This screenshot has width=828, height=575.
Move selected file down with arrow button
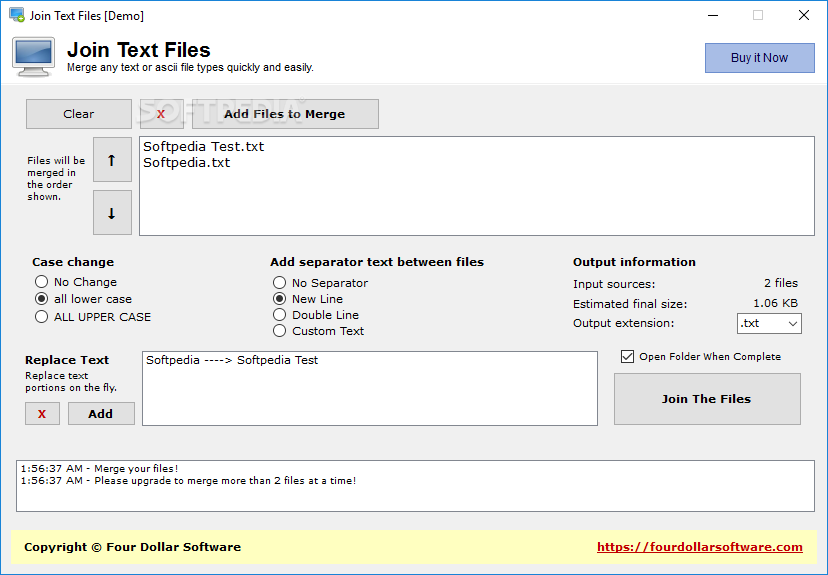112,212
